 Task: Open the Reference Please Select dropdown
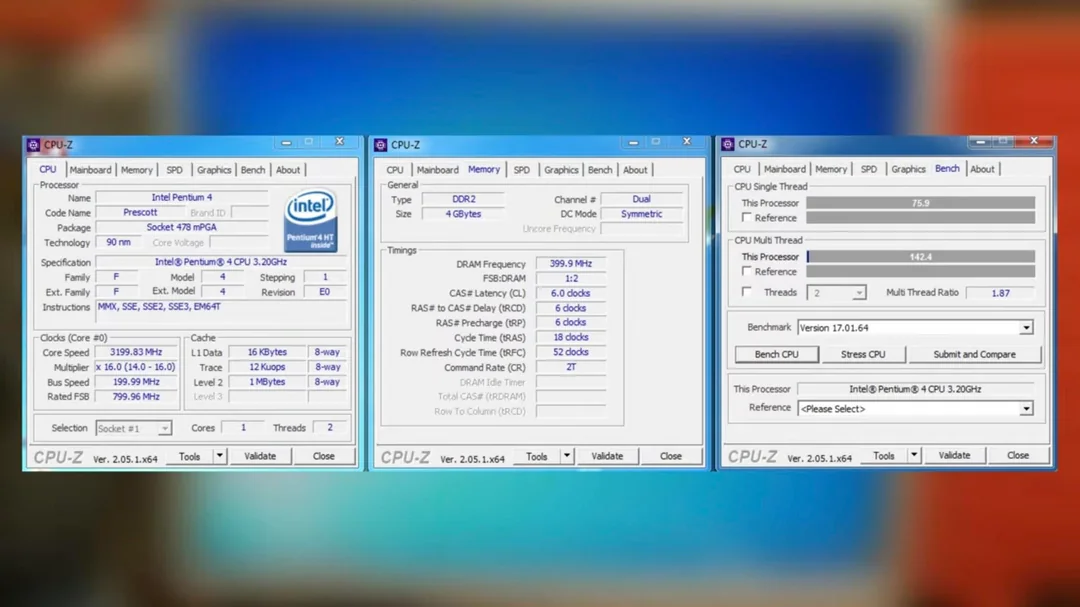(915, 409)
